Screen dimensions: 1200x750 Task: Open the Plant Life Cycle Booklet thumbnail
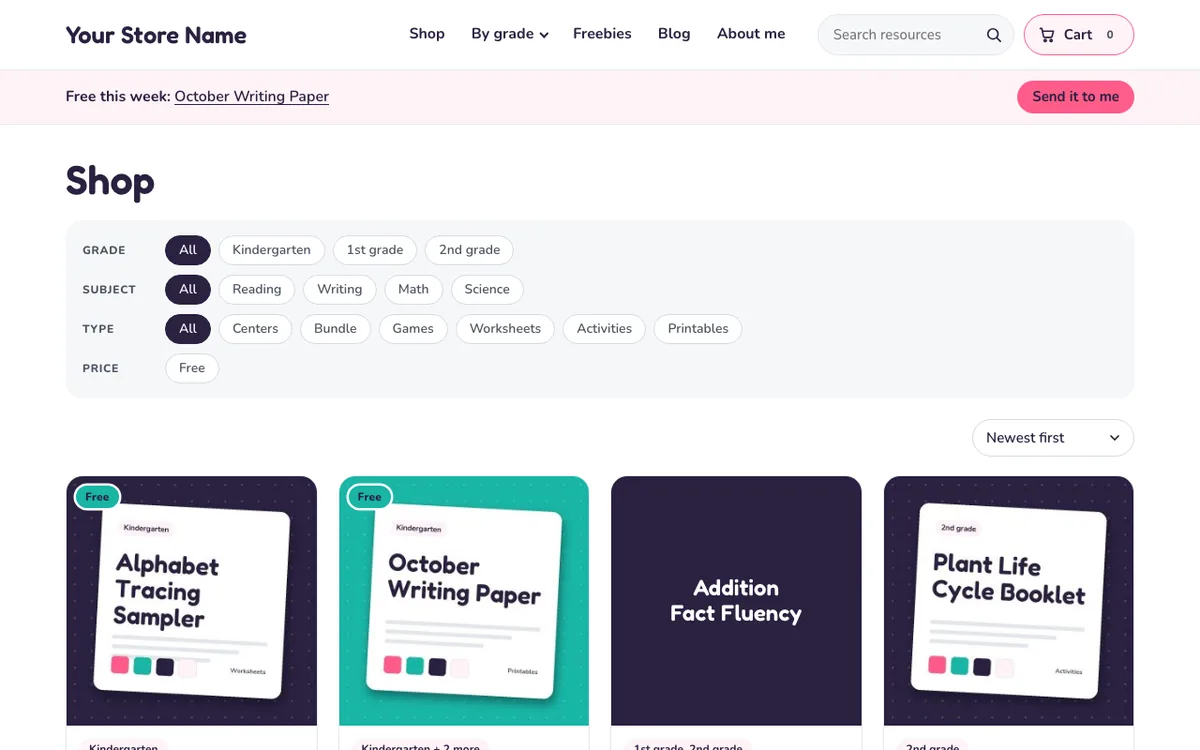1009,601
